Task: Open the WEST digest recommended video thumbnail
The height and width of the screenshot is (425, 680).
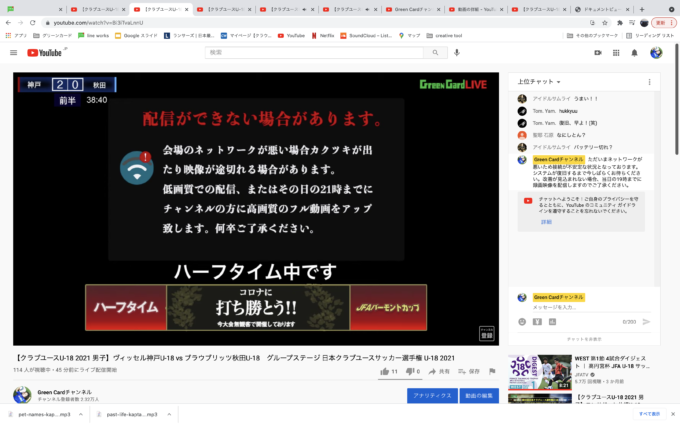Action: tap(540, 372)
